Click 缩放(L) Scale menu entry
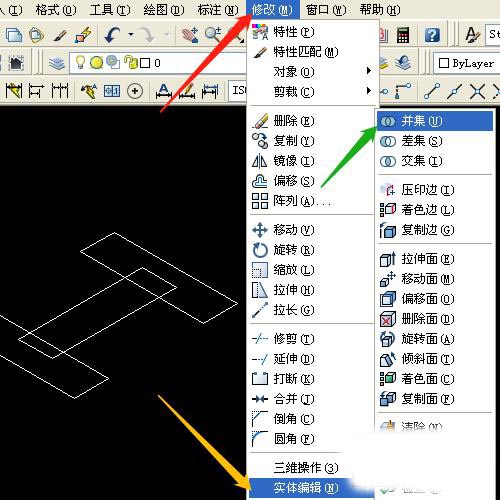The height and width of the screenshot is (500, 500). pyautogui.click(x=312, y=270)
